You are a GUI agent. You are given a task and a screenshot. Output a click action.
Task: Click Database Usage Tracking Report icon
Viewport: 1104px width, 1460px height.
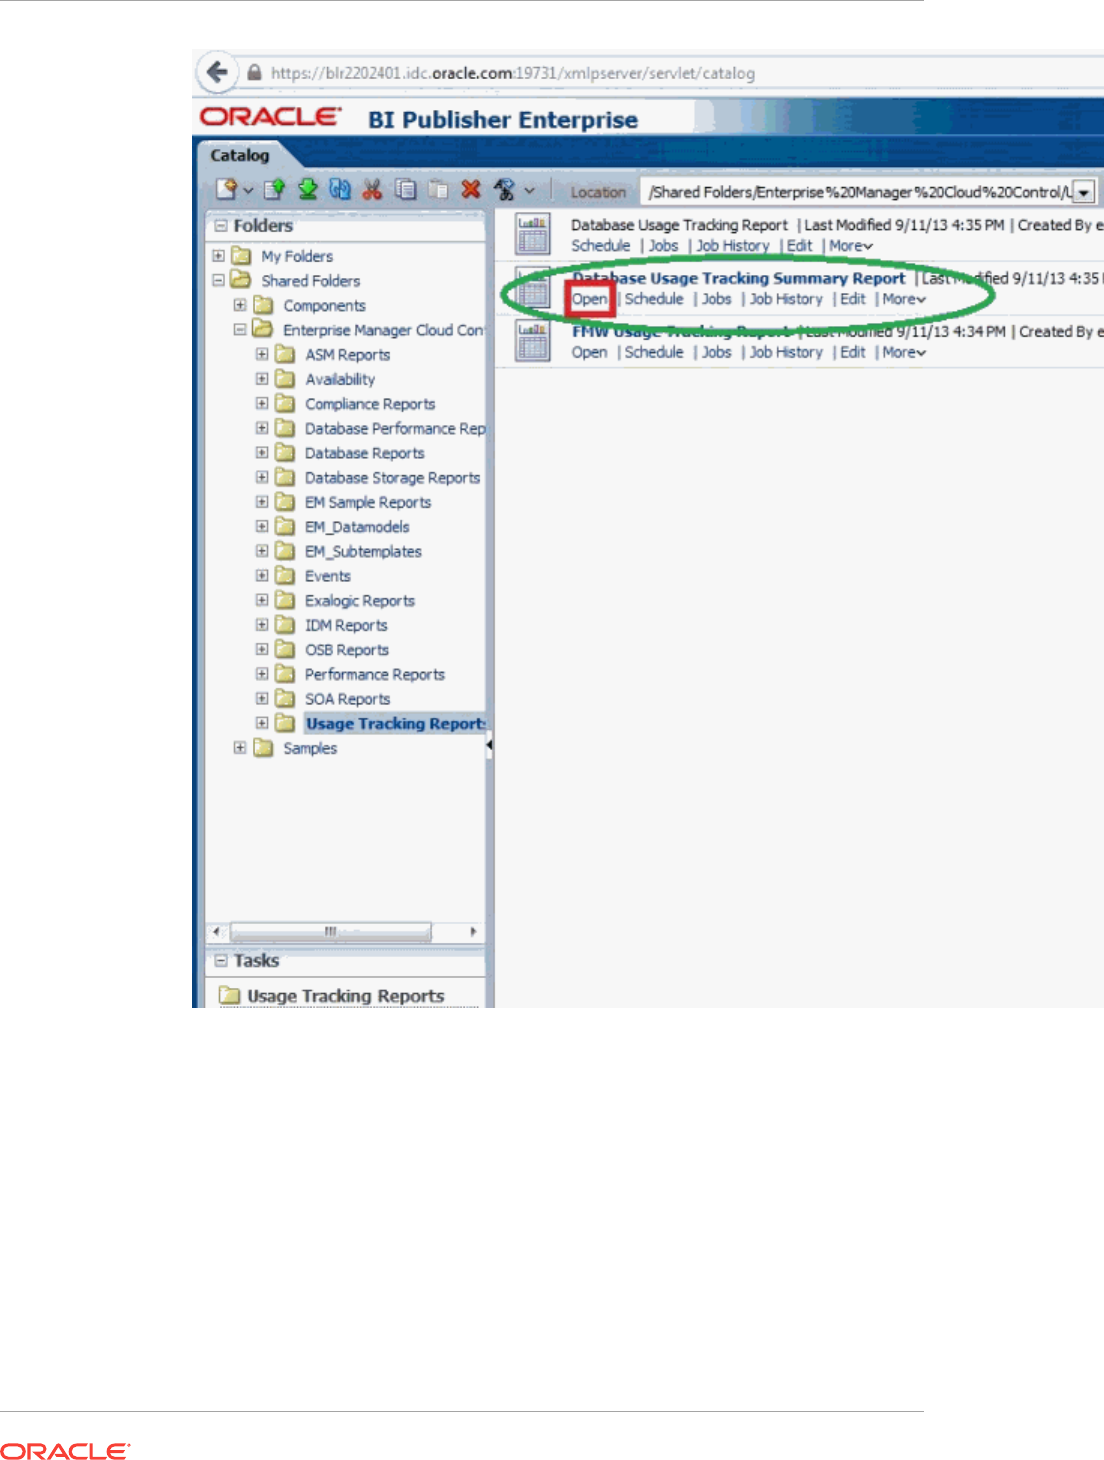pyautogui.click(x=532, y=234)
